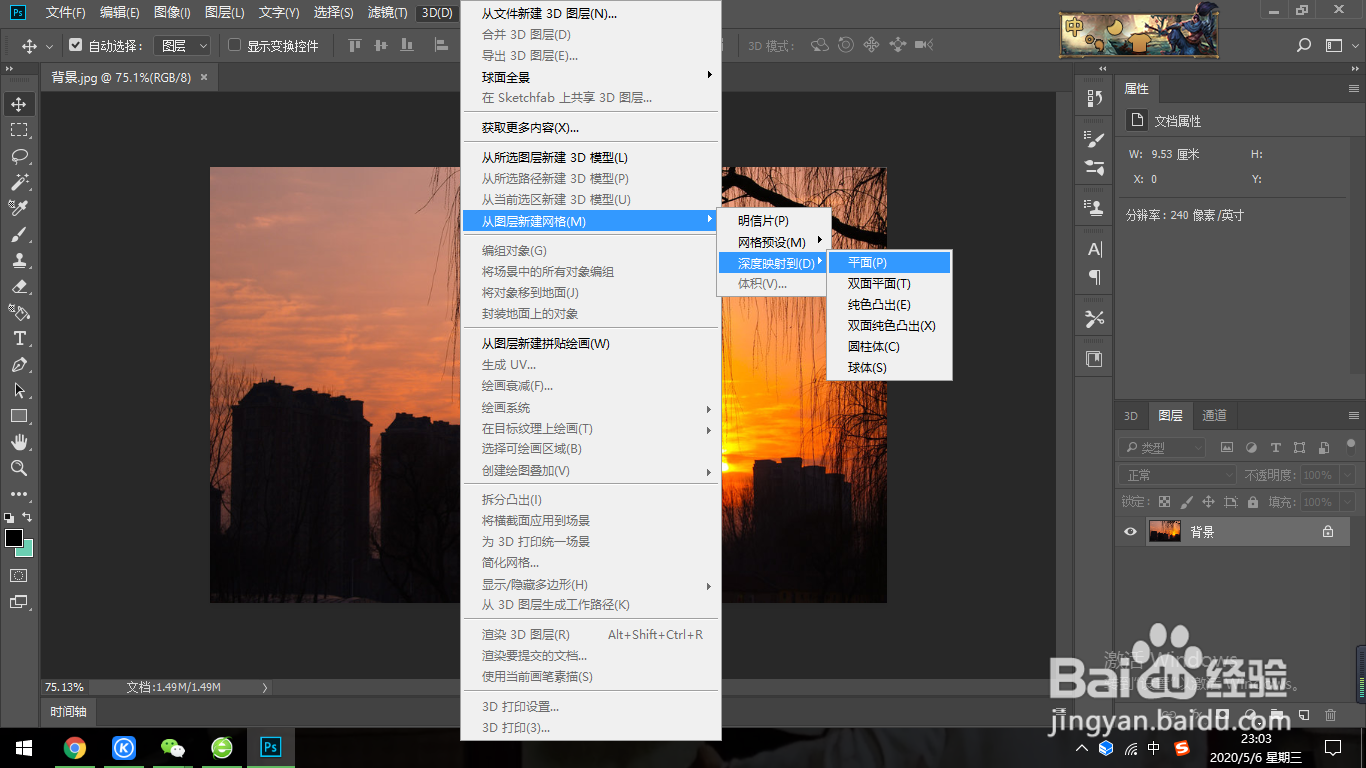Select the Rectangular Marquee tool
The image size is (1366, 768).
pyautogui.click(x=19, y=130)
